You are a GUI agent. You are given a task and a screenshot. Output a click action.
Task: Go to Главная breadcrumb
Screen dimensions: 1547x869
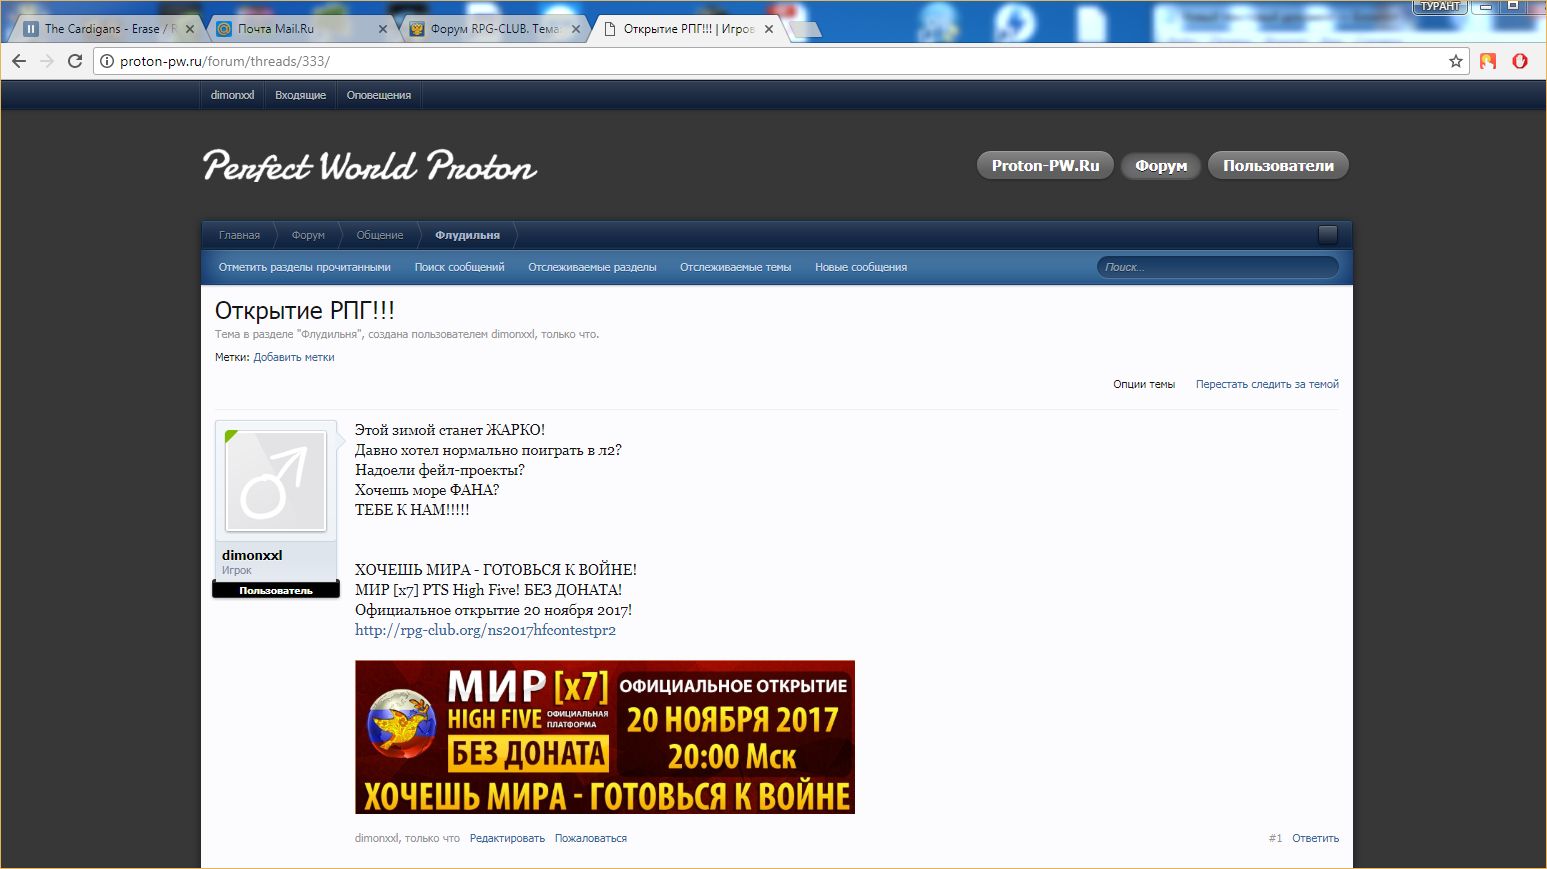click(x=239, y=235)
